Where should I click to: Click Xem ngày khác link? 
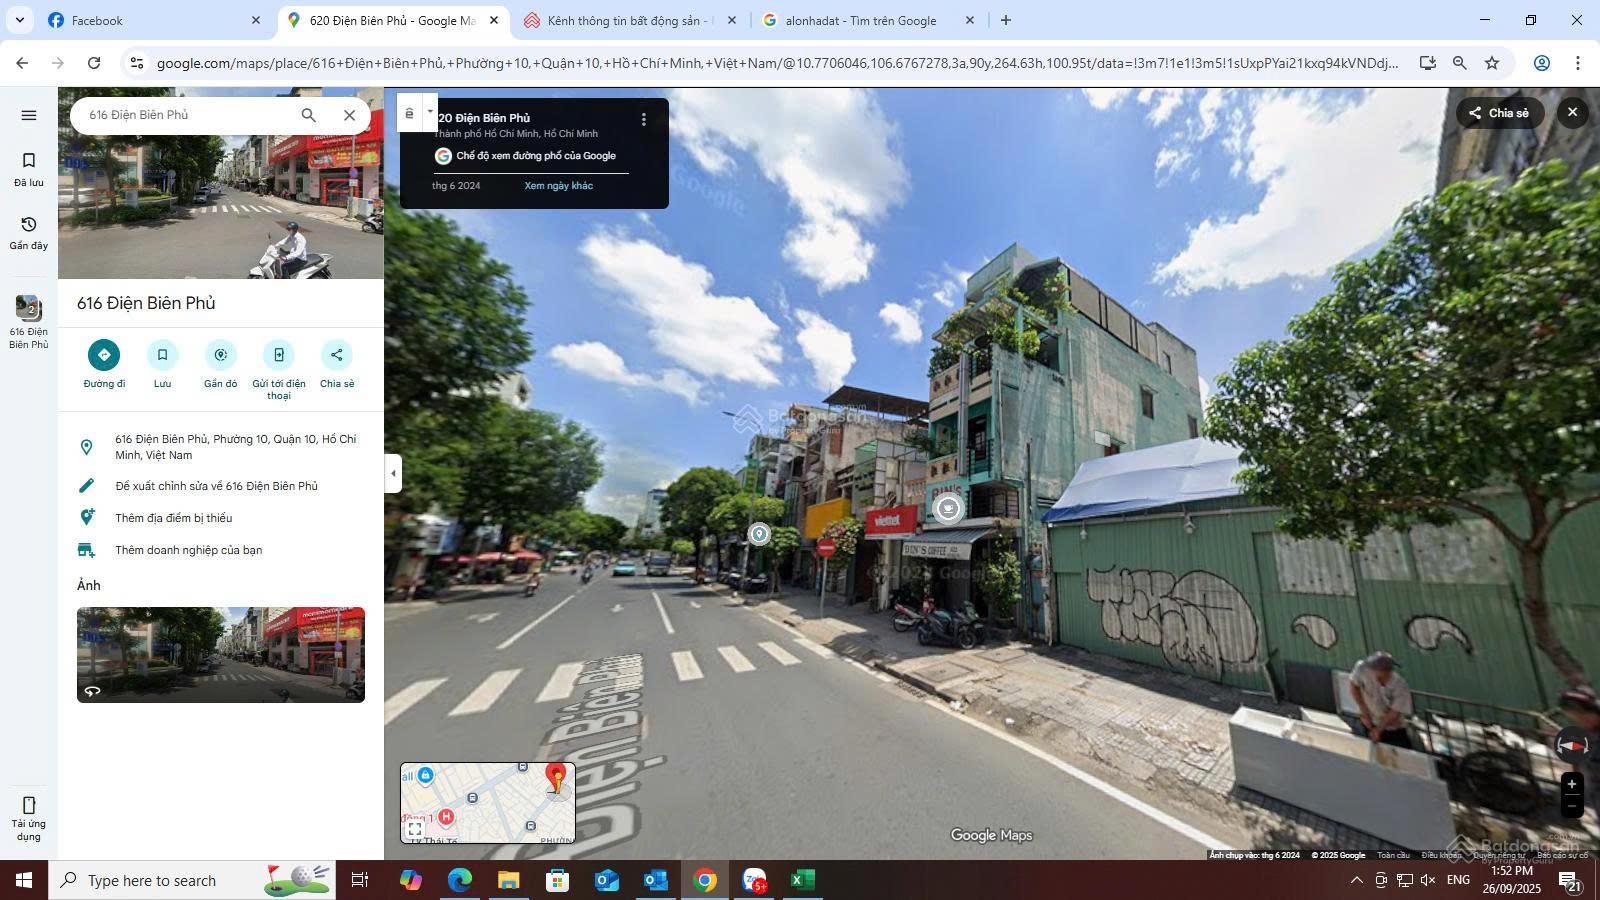559,186
